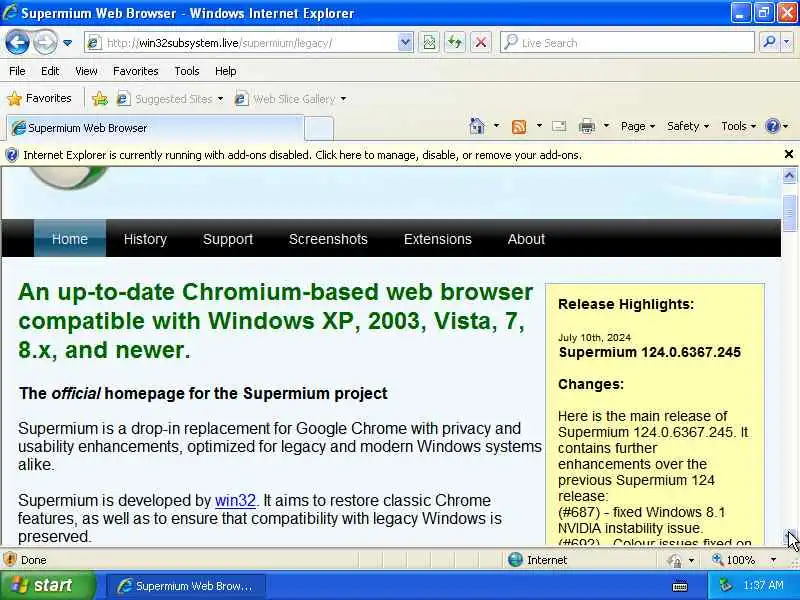The height and width of the screenshot is (600, 800).
Task: Select the Supermium Web Browser tab
Action: click(155, 128)
